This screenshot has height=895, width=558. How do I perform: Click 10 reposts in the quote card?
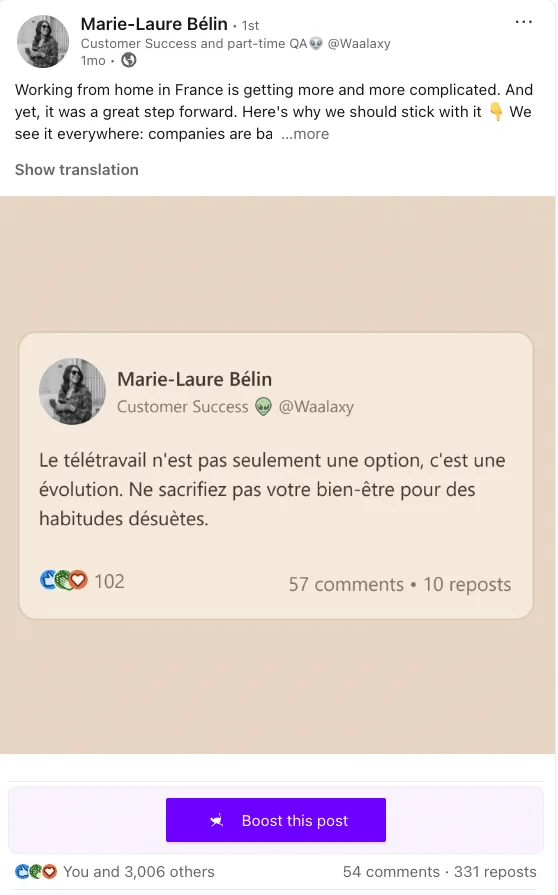coord(467,584)
